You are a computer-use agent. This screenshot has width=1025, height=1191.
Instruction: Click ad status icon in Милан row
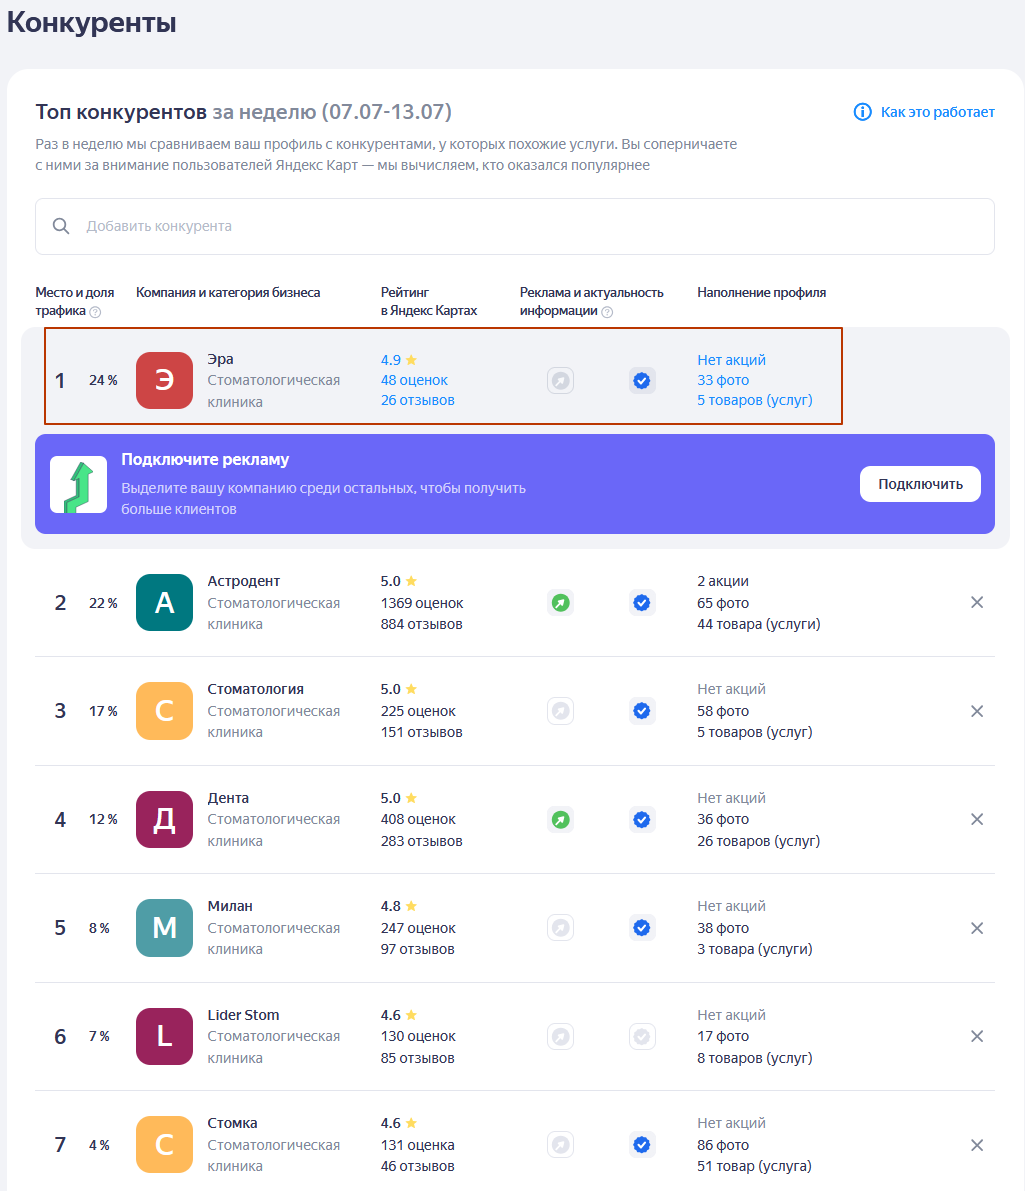point(561,927)
